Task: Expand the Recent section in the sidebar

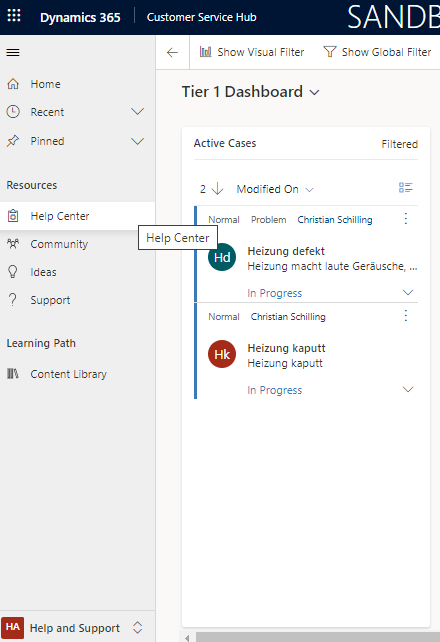Action: [x=138, y=111]
